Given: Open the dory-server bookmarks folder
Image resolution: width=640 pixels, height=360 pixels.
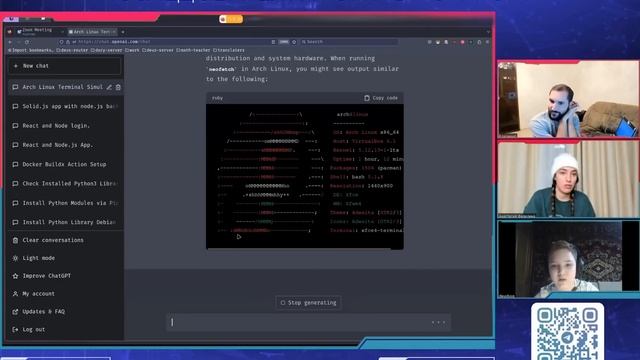Looking at the screenshot, I should [106, 50].
